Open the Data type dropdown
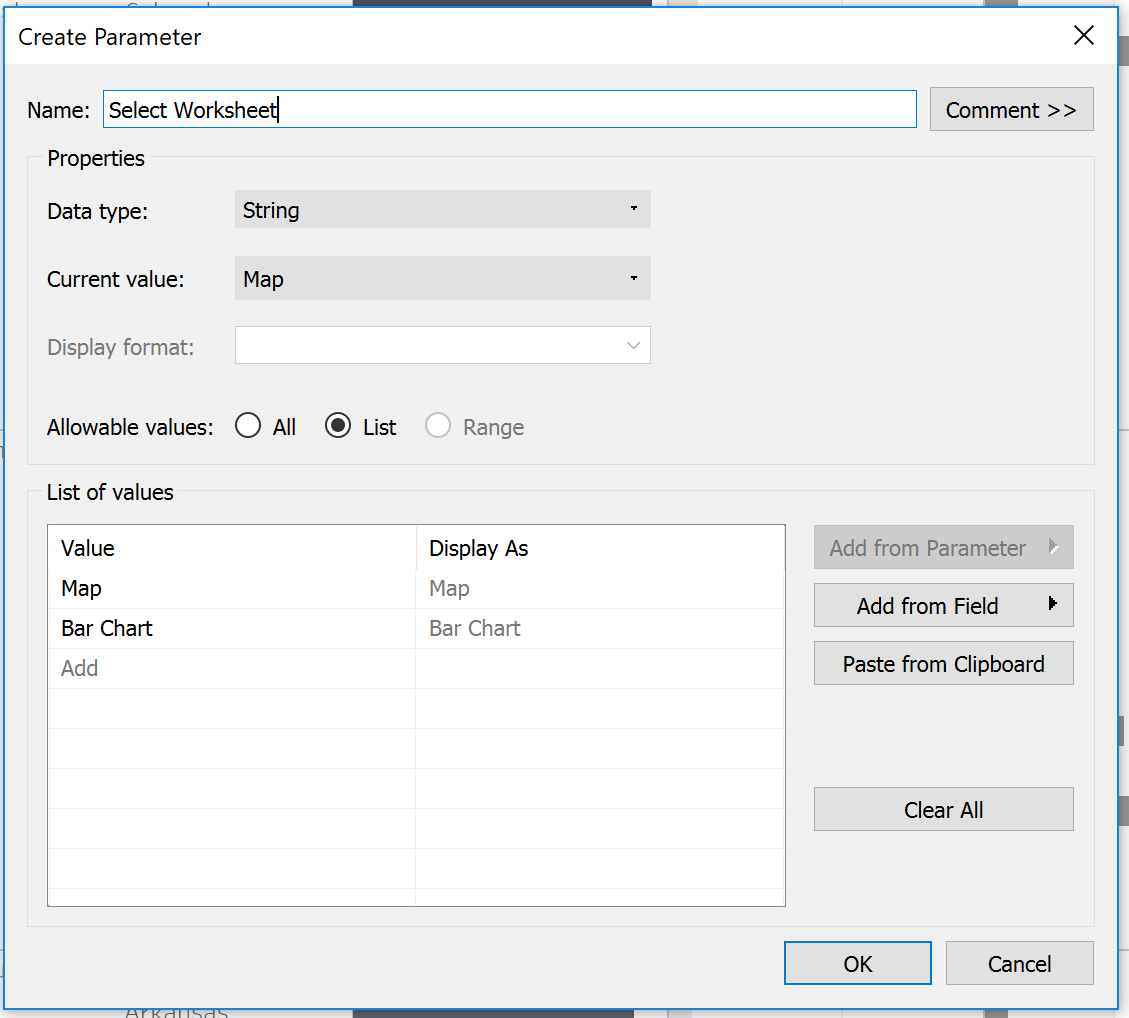1129x1018 pixels. click(x=442, y=210)
